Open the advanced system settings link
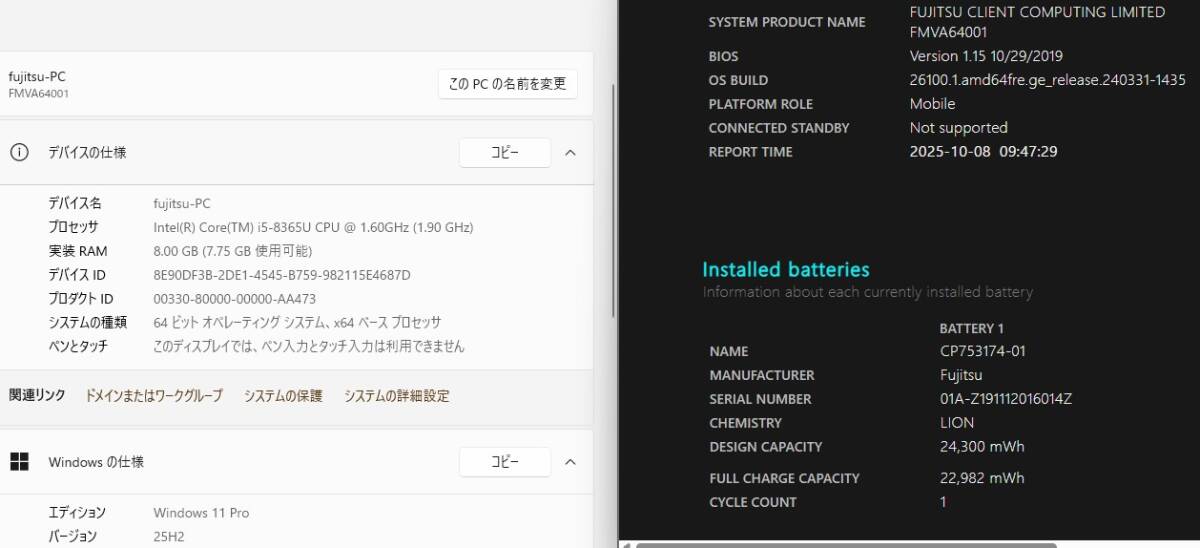The width and height of the screenshot is (1200, 548). 397,396
